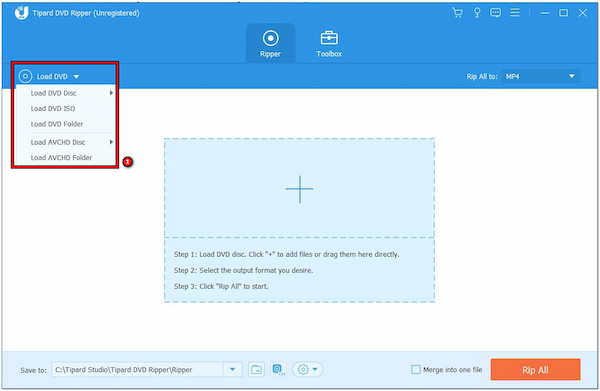Toggle the GPU acceleration icon
Viewport: 600px width, 391px height.
pyautogui.click(x=278, y=370)
